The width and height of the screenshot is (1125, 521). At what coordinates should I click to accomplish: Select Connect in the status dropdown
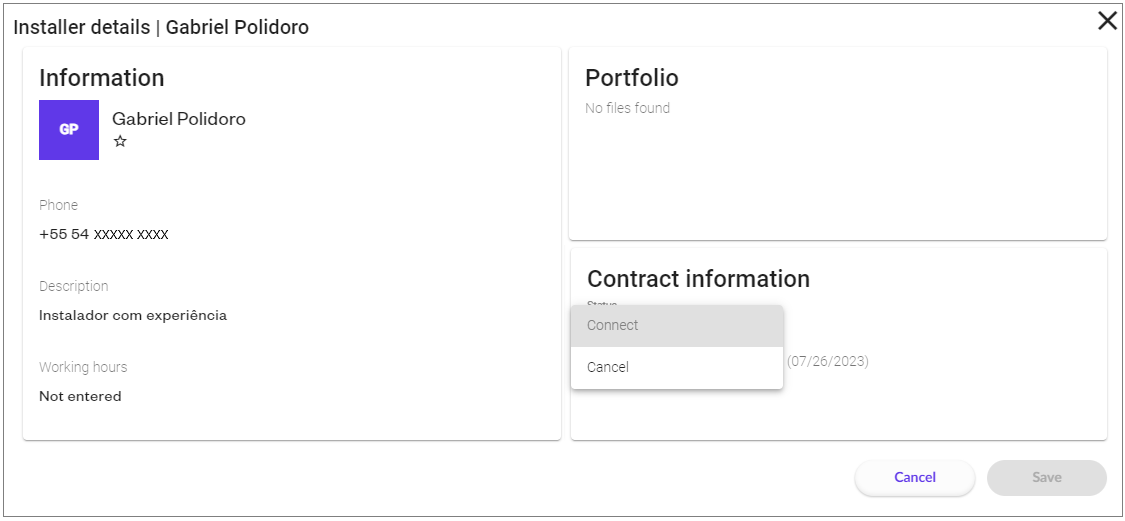click(x=677, y=326)
